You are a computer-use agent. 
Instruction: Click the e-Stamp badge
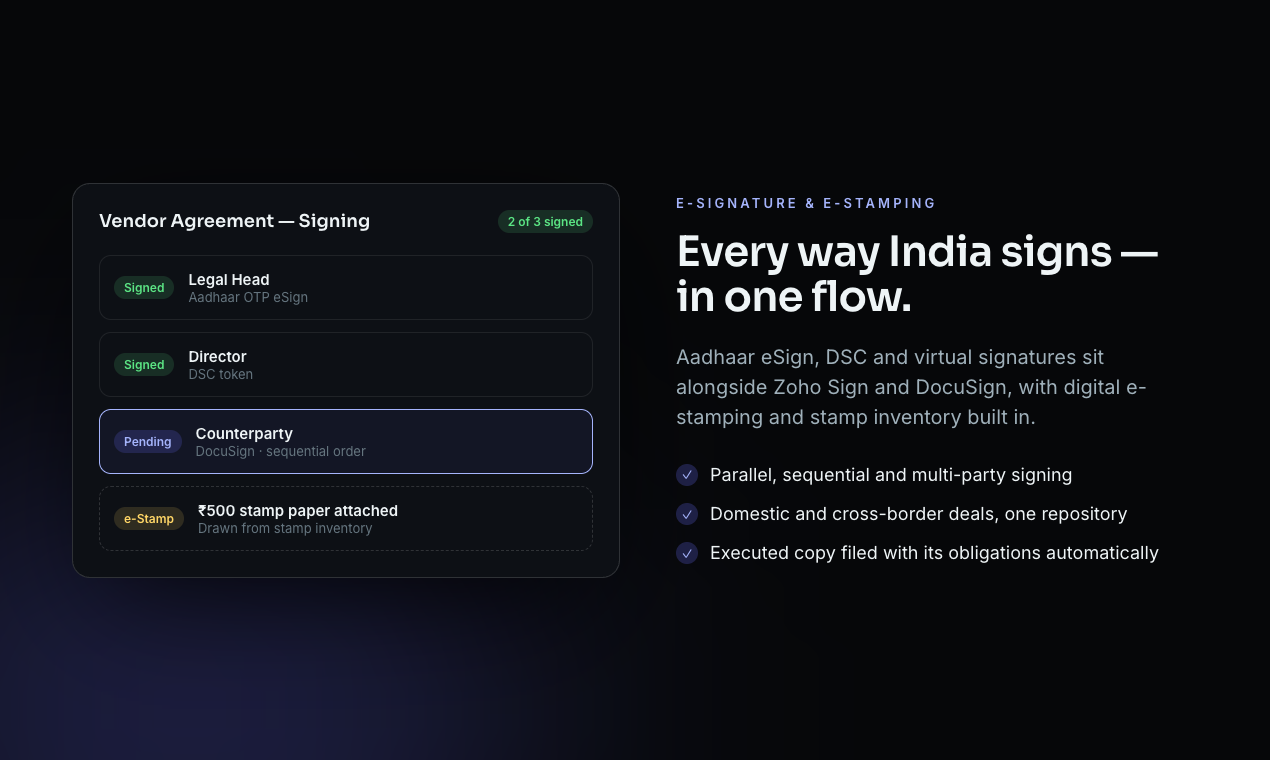(x=149, y=519)
